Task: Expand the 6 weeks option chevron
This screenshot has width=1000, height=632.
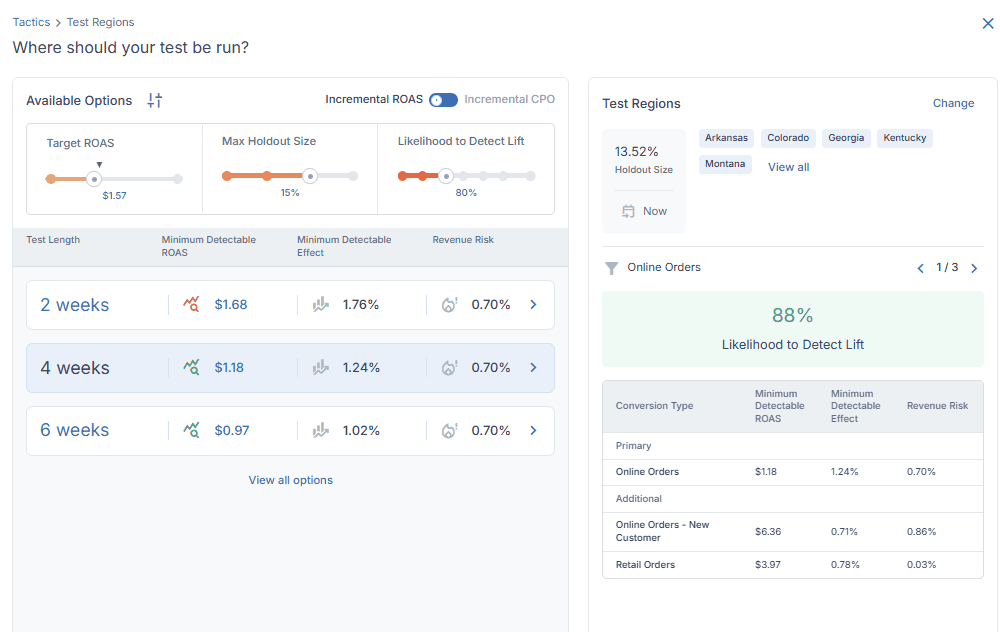Action: click(534, 430)
